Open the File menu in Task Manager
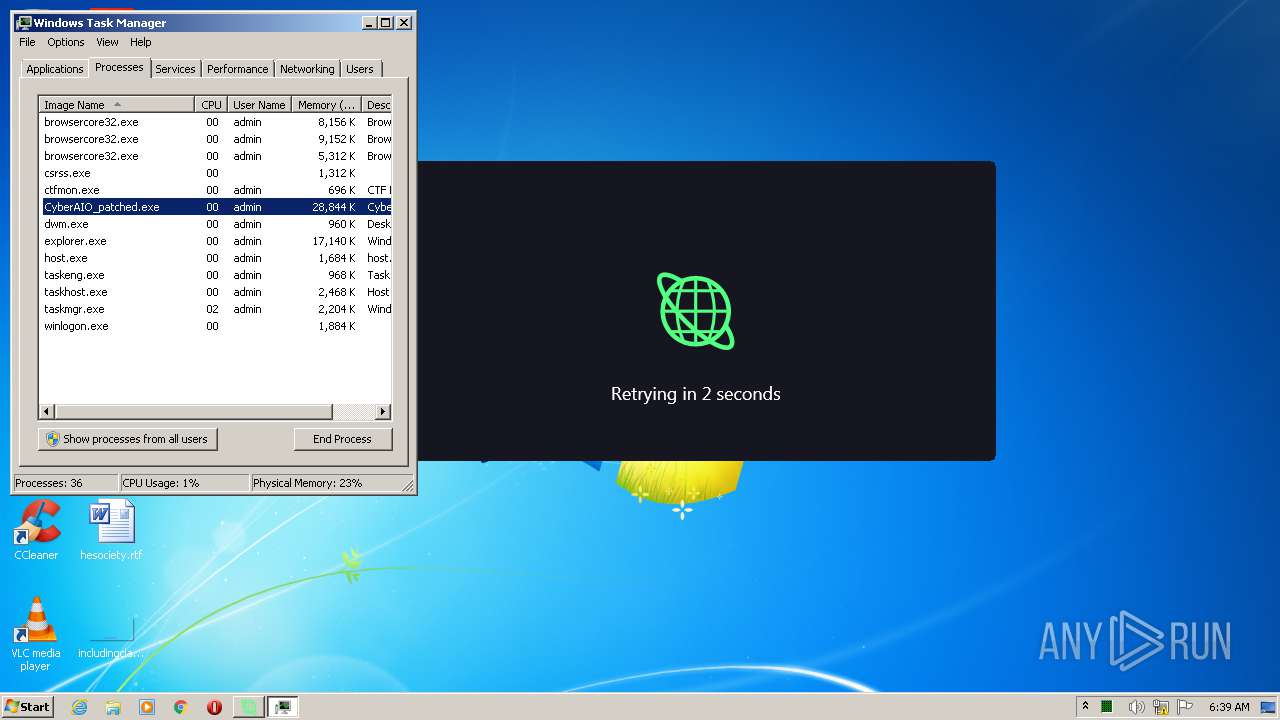1280x720 pixels. (27, 42)
